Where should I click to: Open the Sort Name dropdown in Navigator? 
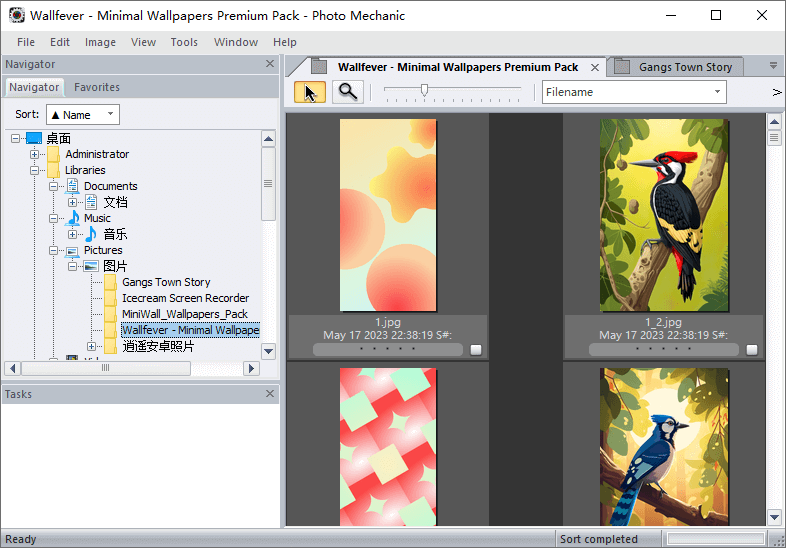pos(83,115)
